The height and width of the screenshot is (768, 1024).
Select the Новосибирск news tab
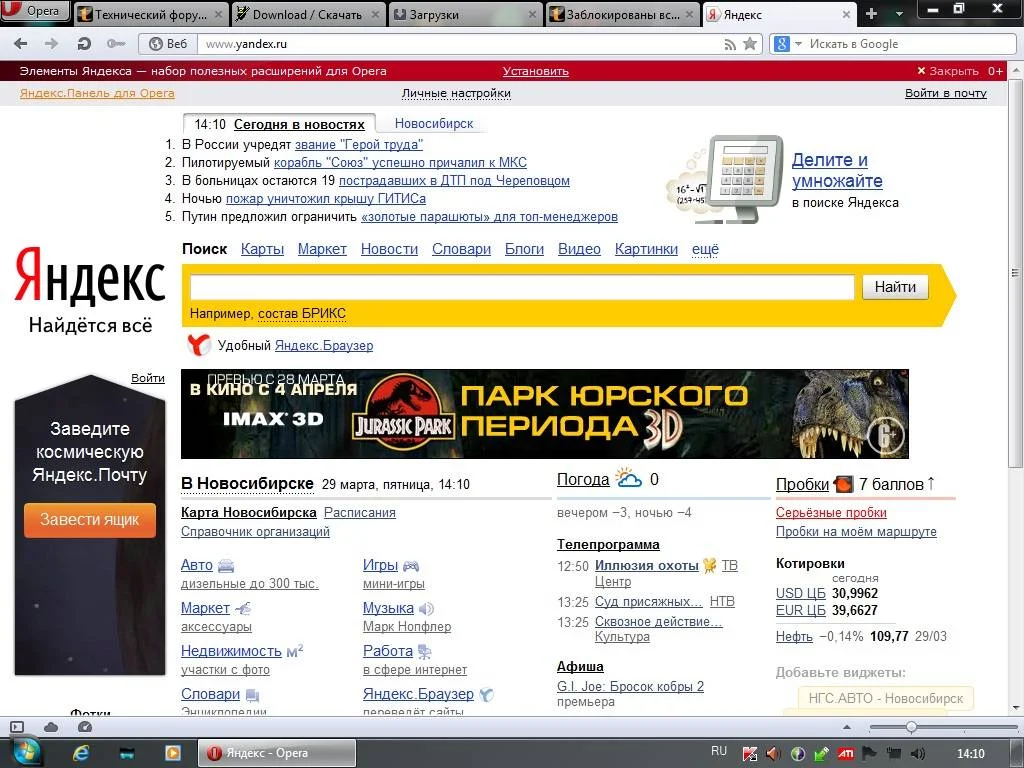(x=434, y=123)
